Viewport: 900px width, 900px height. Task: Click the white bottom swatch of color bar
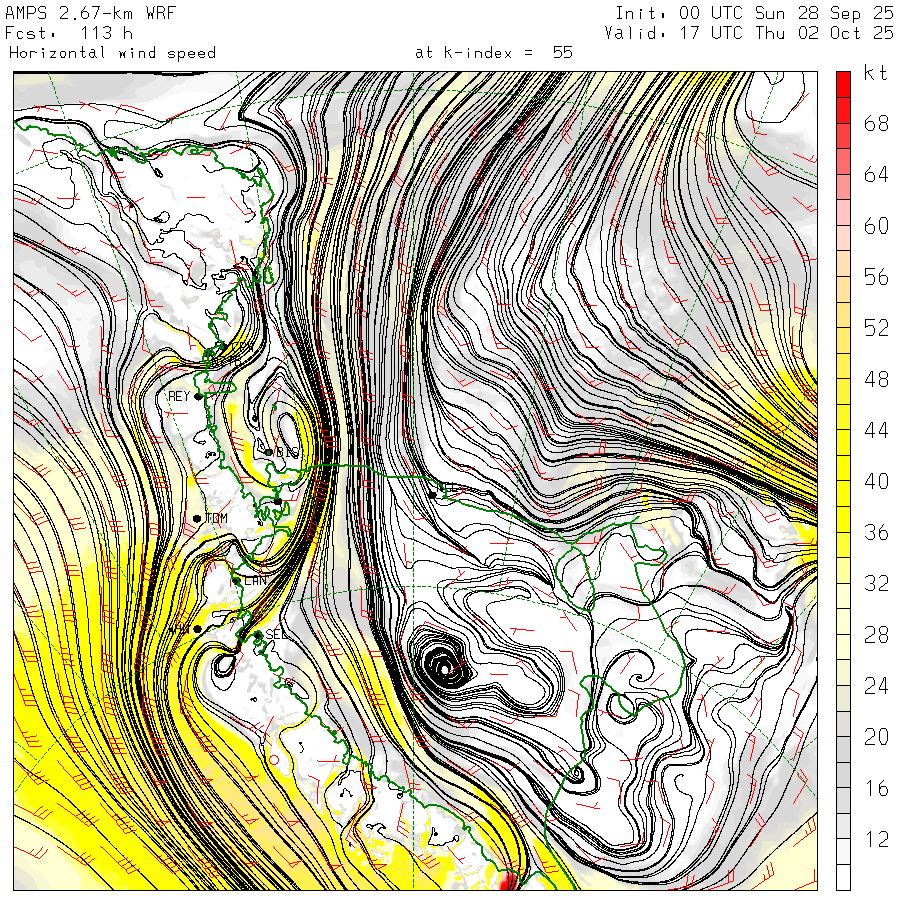[x=843, y=877]
